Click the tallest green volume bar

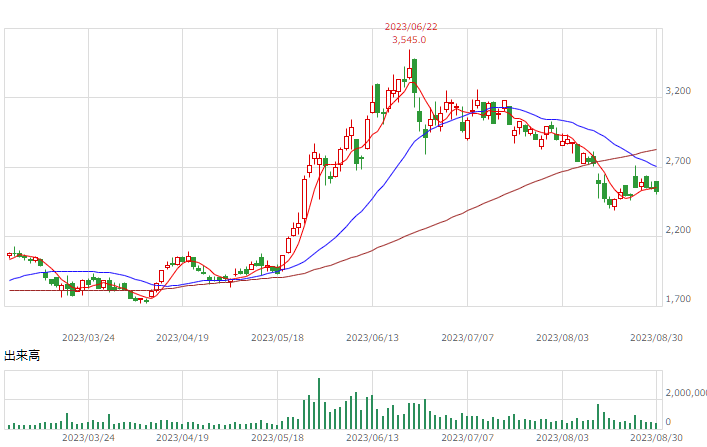319,403
